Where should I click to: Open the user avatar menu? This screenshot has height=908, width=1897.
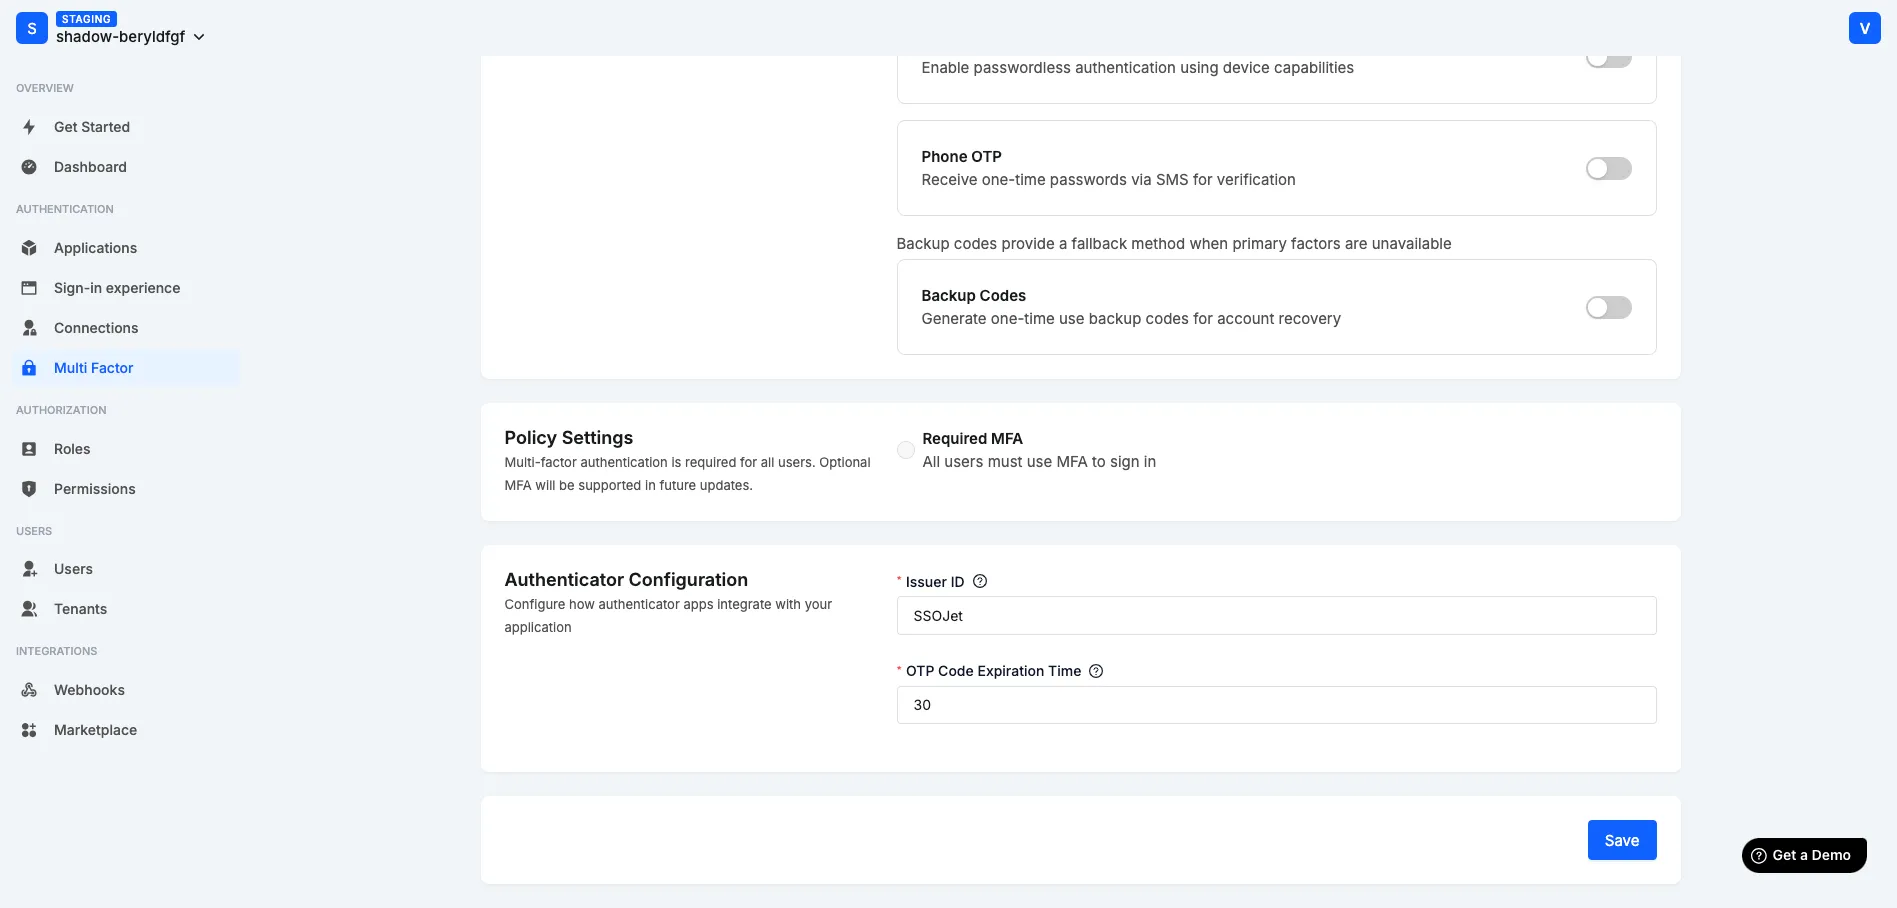[x=1864, y=27]
